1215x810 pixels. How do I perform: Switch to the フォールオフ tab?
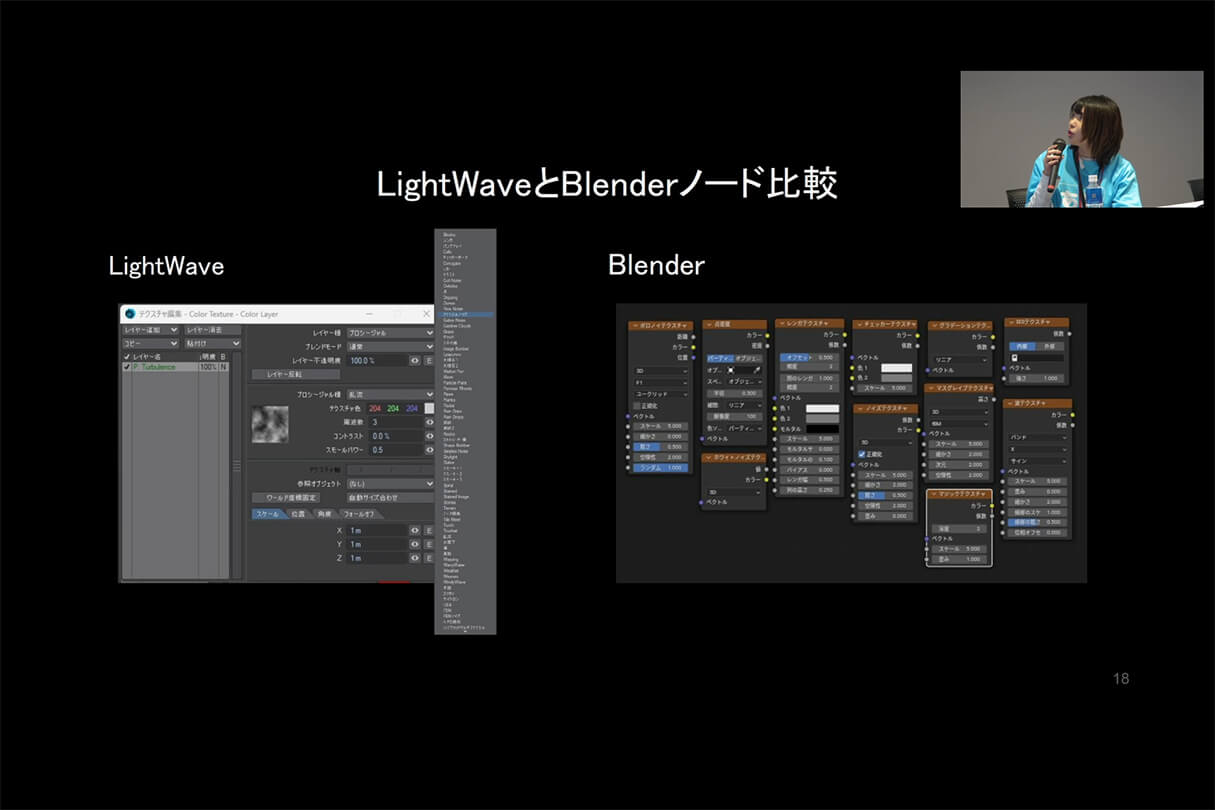pos(360,514)
